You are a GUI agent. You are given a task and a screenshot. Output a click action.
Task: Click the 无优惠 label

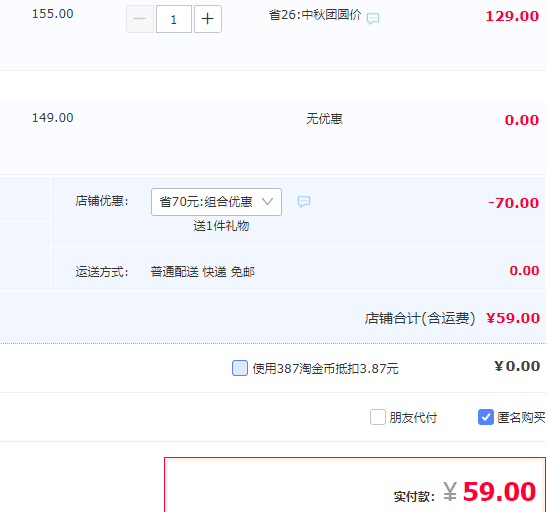point(324,119)
